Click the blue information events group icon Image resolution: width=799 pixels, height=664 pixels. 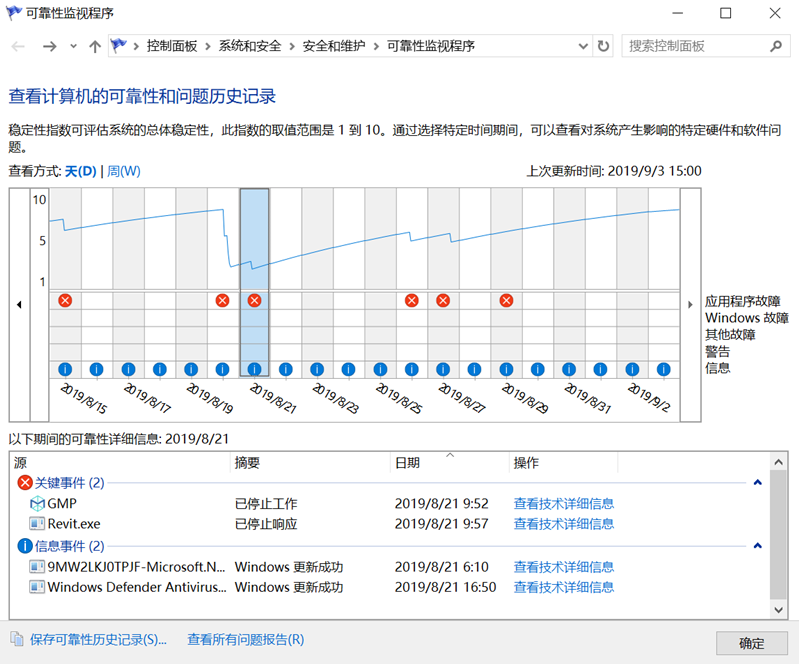(24, 546)
